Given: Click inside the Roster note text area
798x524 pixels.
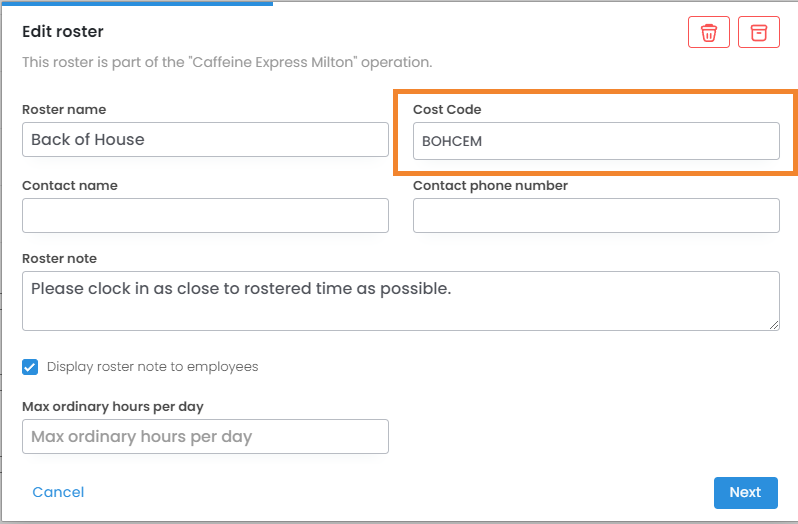Looking at the screenshot, I should coord(400,300).
